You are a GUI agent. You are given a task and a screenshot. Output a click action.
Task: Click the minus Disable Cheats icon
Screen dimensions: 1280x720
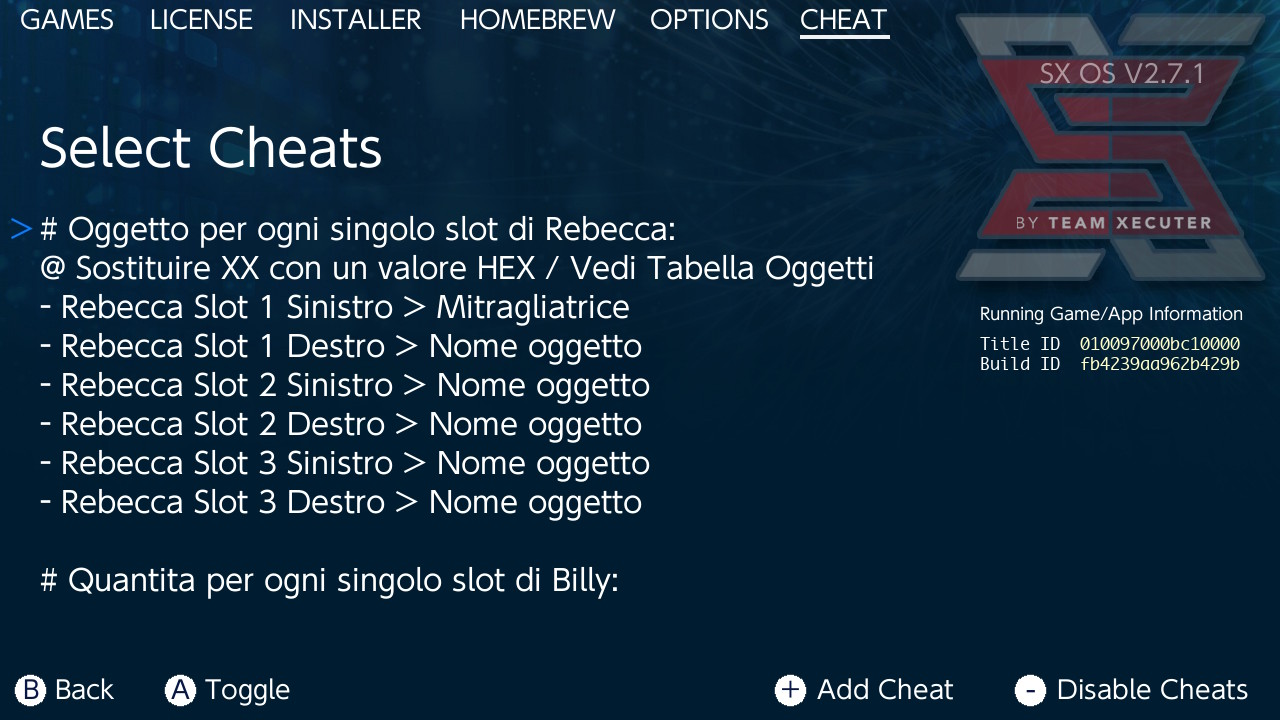[x=1030, y=690]
